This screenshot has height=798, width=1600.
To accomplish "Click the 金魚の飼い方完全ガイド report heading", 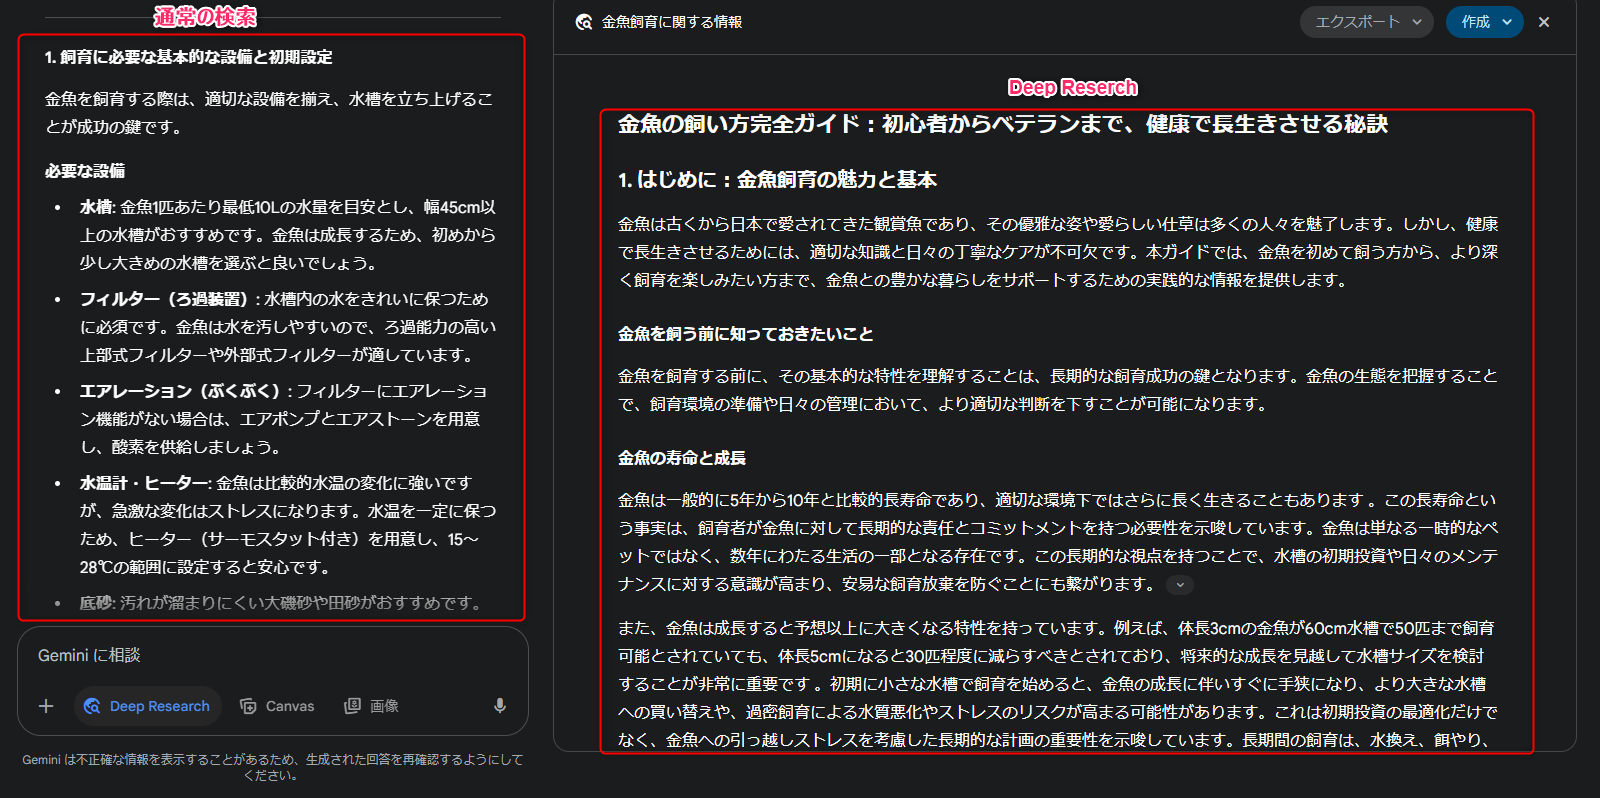I will [1002, 124].
